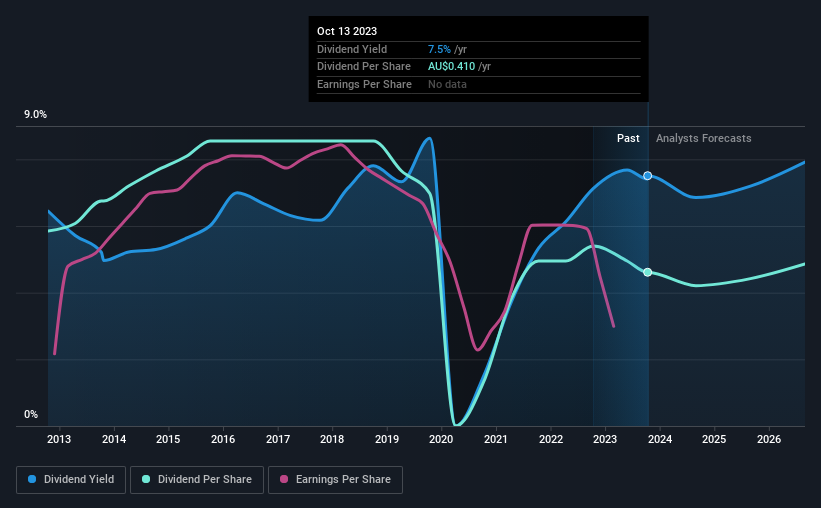
Task: Click the Analysts Forecasts label
Action: [704, 138]
